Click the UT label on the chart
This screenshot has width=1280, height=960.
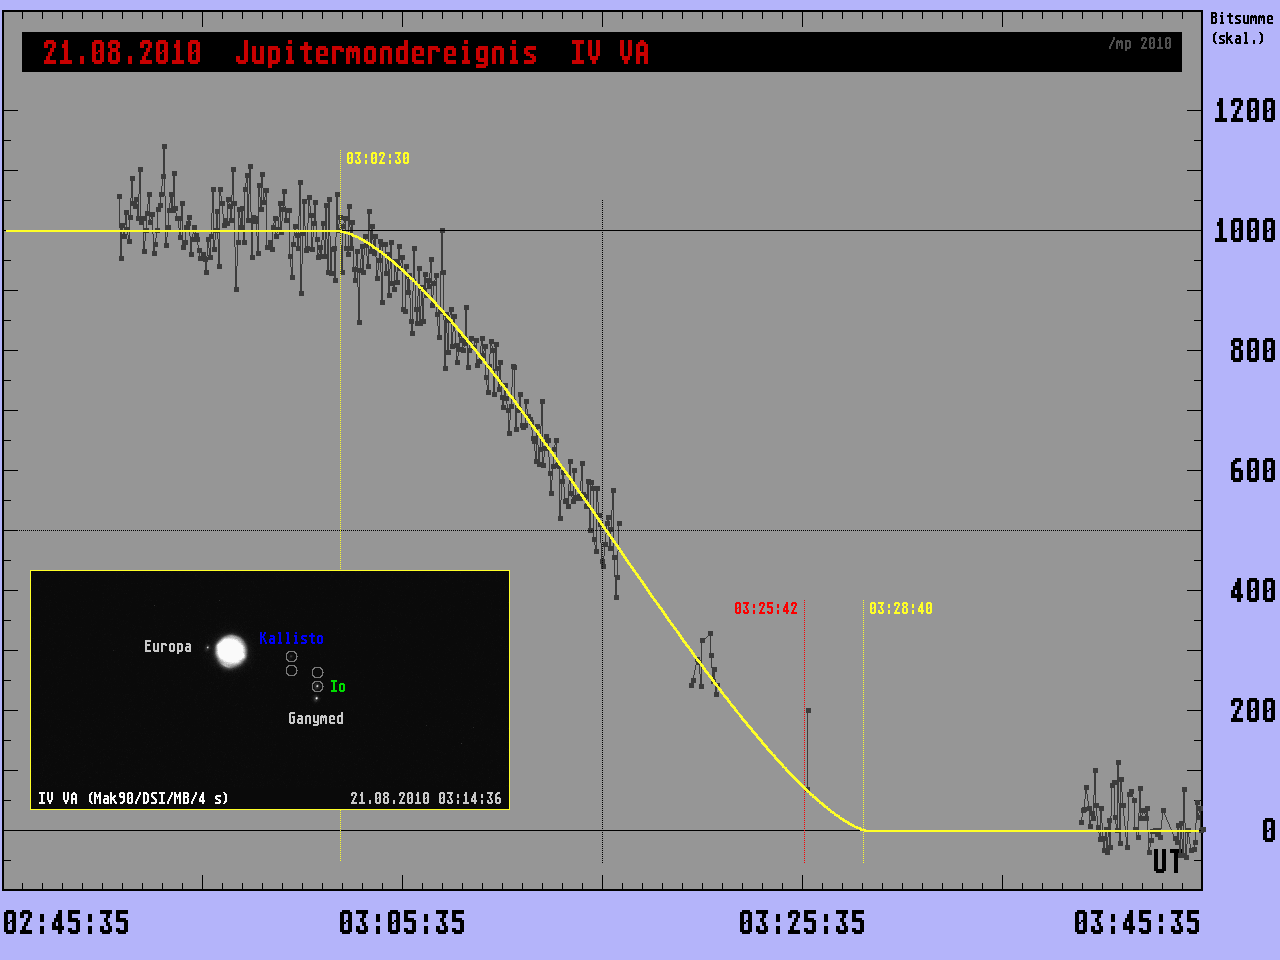[x=1166, y=862]
